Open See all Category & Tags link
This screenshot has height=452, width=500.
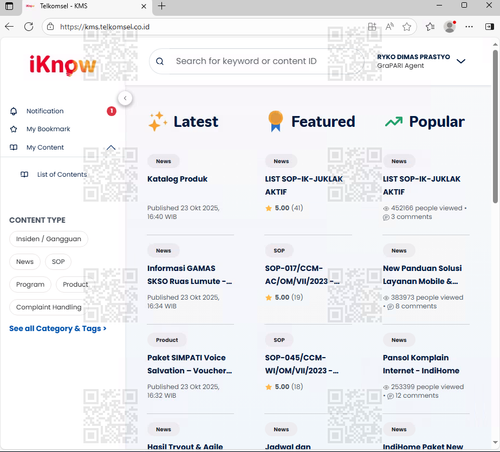click(58, 329)
